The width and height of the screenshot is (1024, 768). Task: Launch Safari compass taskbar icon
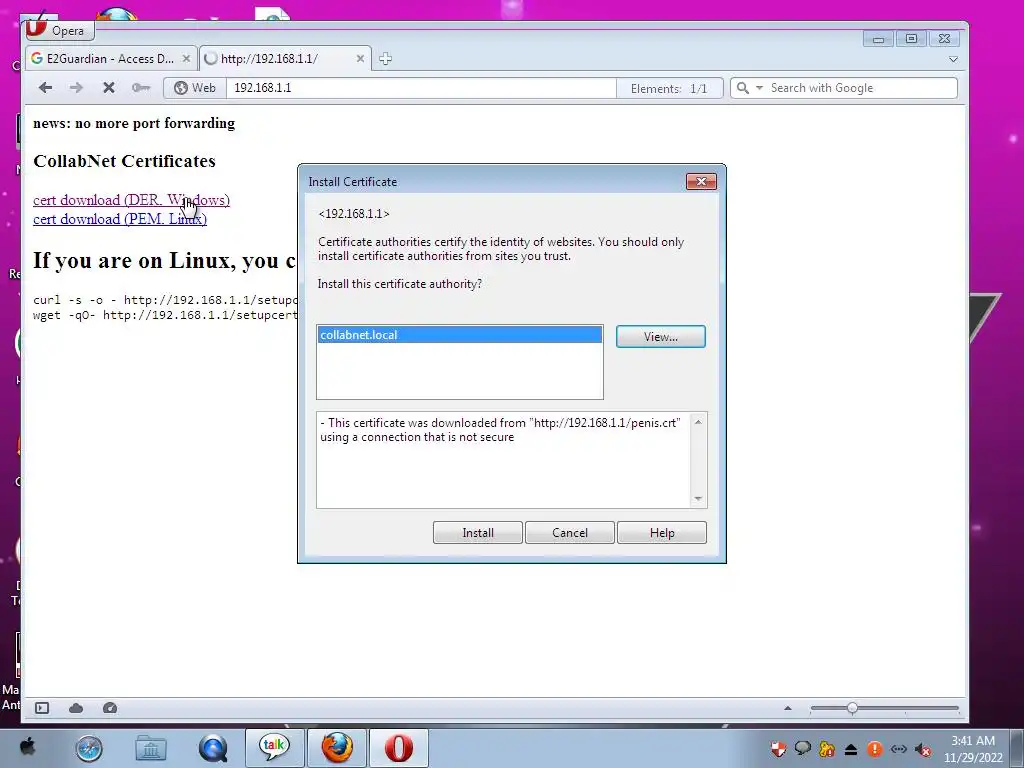89,748
